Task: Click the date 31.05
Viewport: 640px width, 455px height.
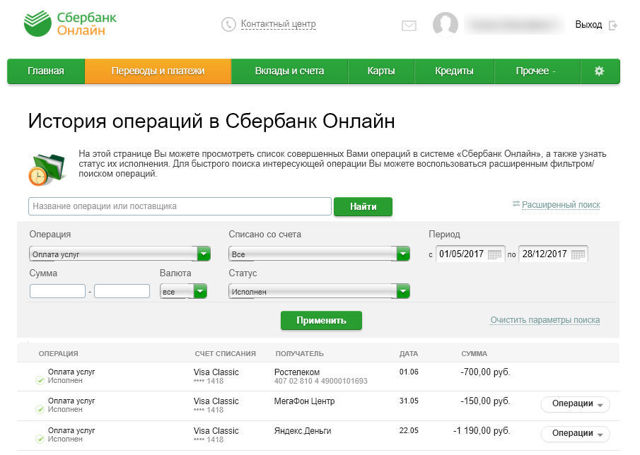Action: point(409,401)
